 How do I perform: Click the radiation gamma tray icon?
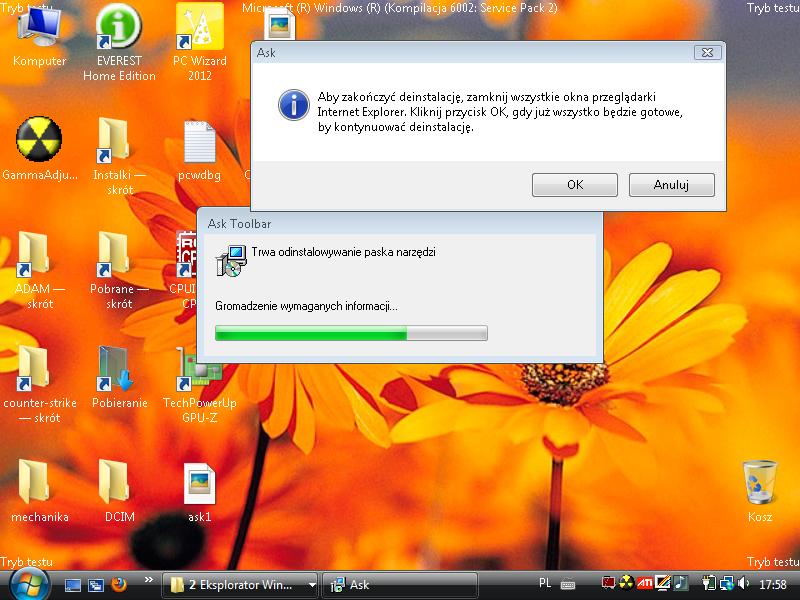coord(627,583)
